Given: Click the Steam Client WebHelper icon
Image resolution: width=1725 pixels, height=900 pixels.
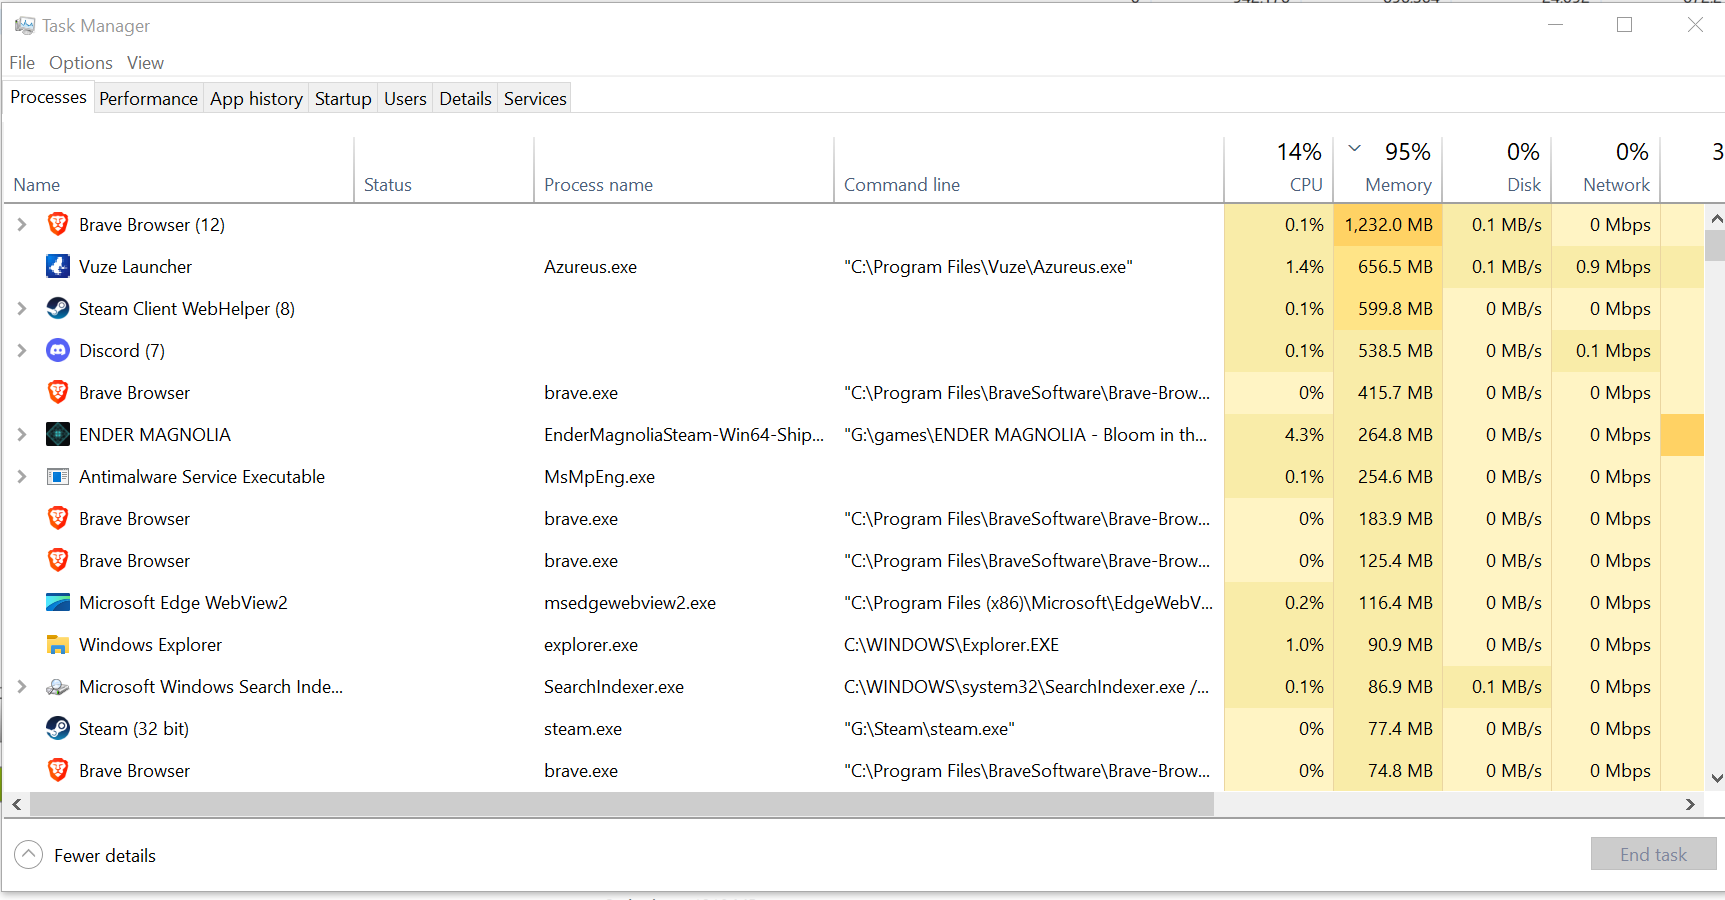Looking at the screenshot, I should tap(58, 308).
